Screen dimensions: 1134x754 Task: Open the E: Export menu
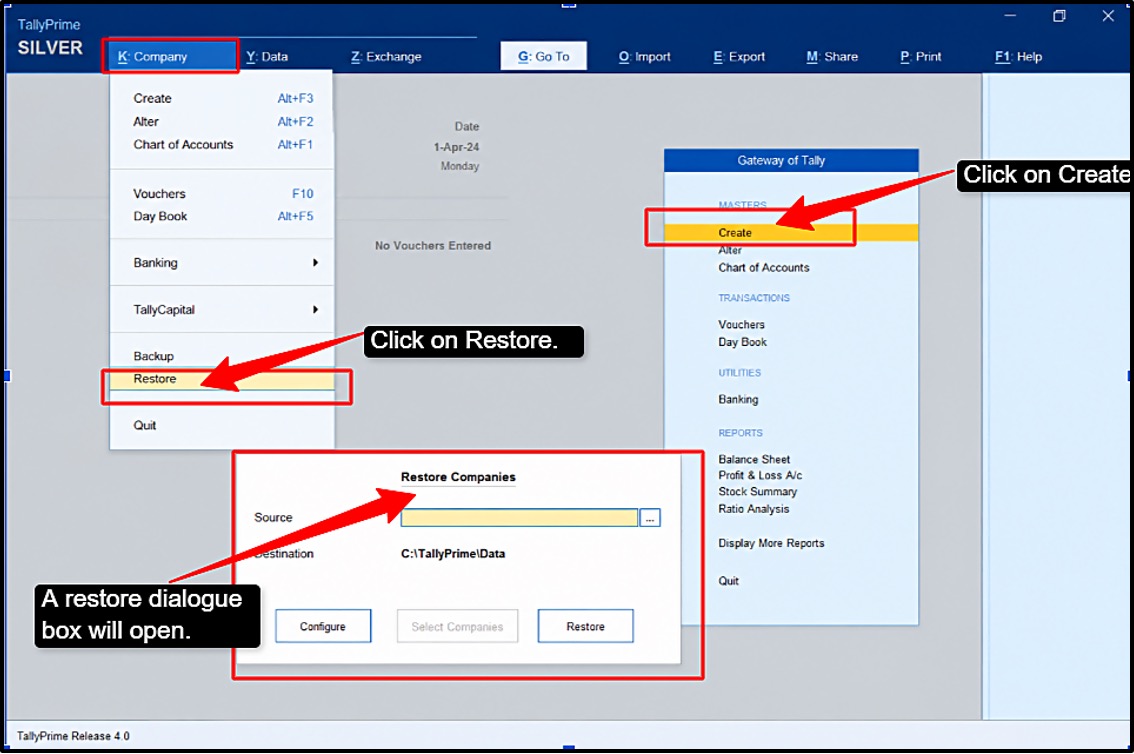(x=738, y=56)
